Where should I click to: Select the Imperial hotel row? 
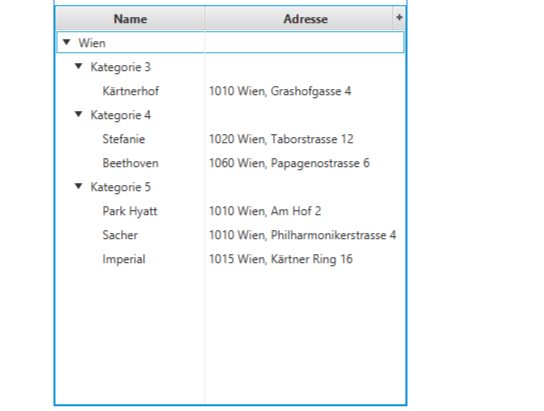[230, 259]
